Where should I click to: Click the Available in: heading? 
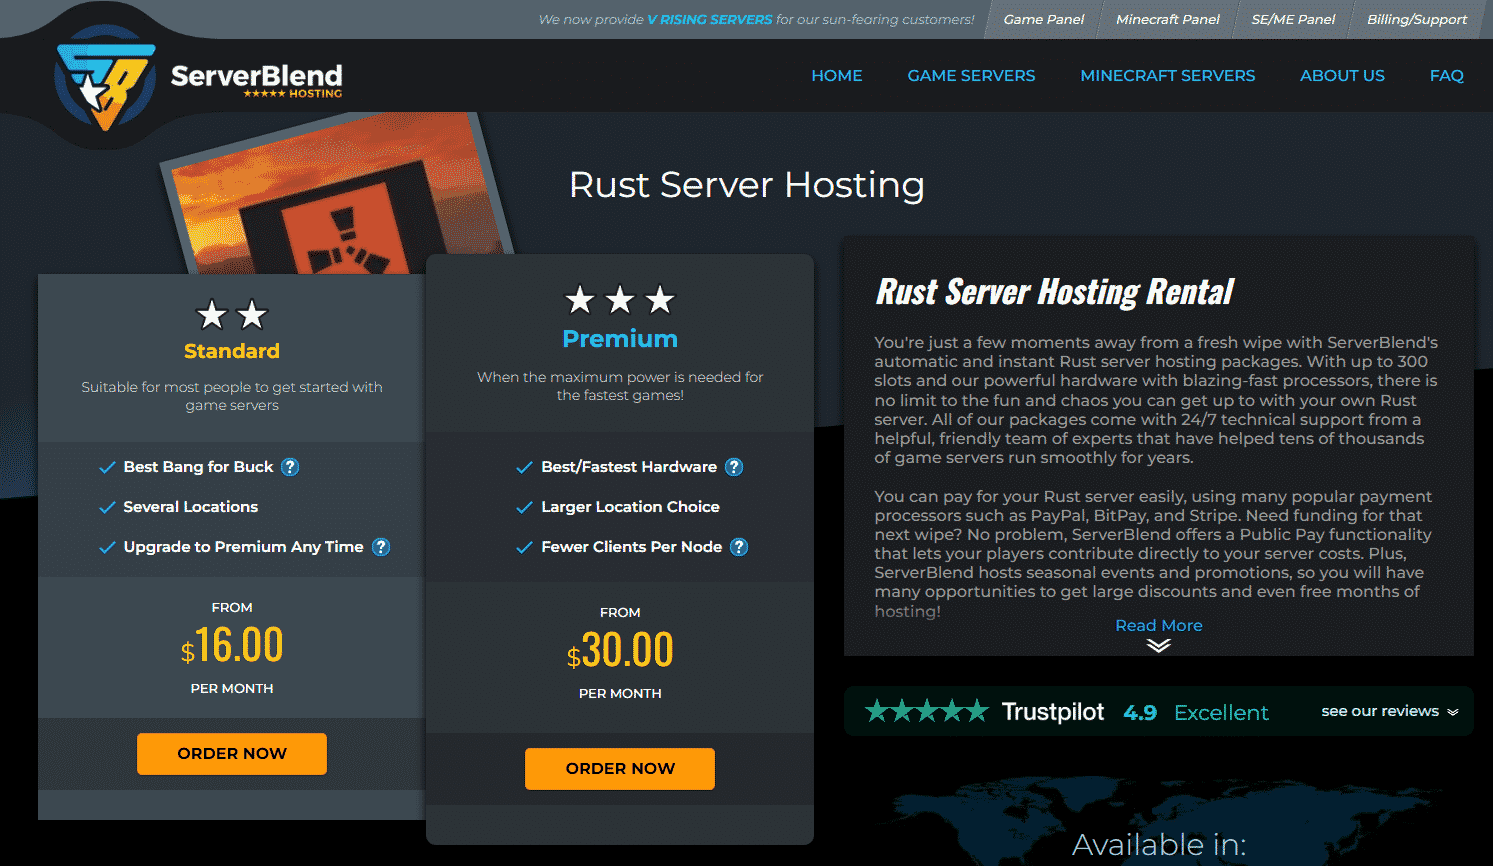(x=1159, y=845)
